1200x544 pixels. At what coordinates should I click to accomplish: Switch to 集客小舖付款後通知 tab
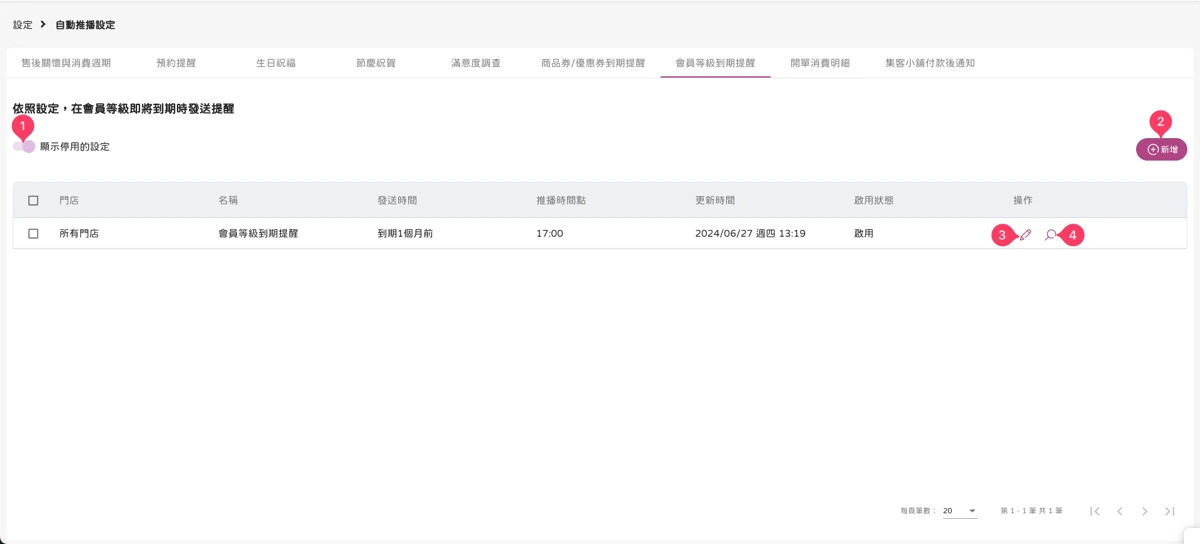coord(930,63)
